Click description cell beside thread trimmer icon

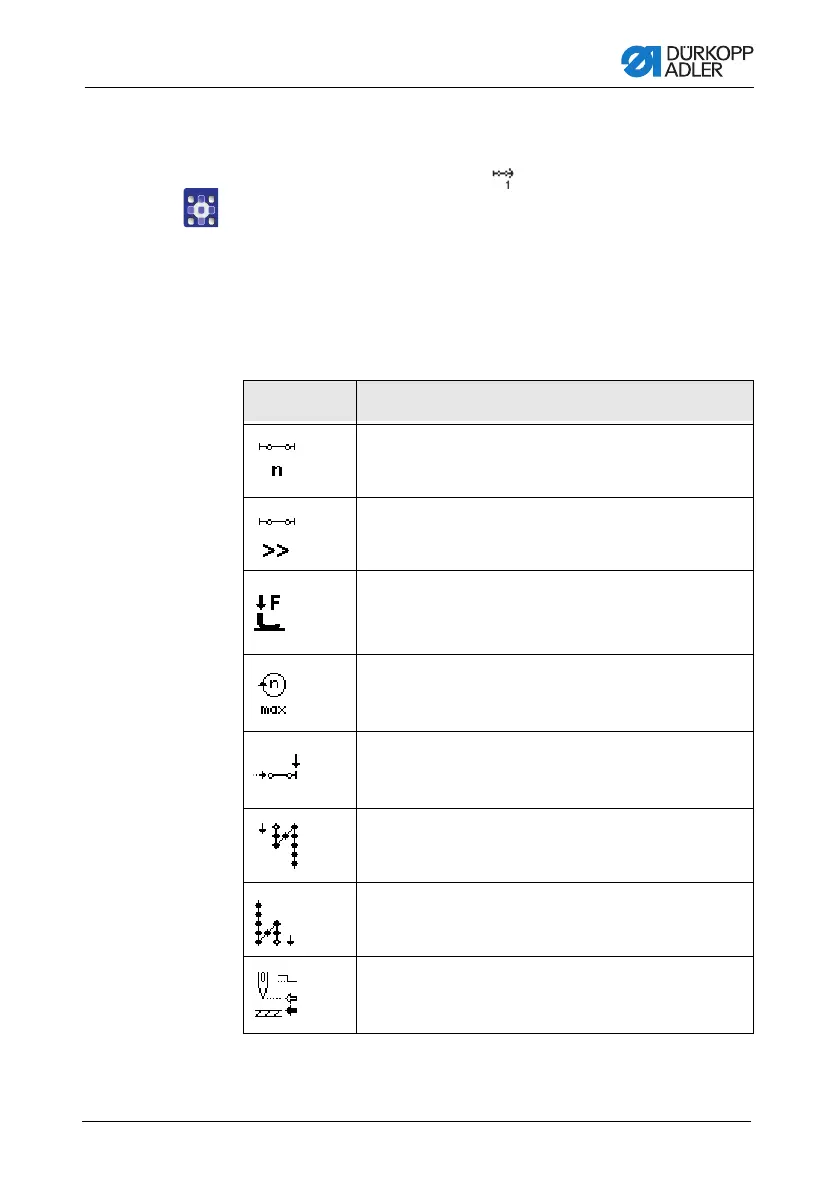tap(554, 994)
